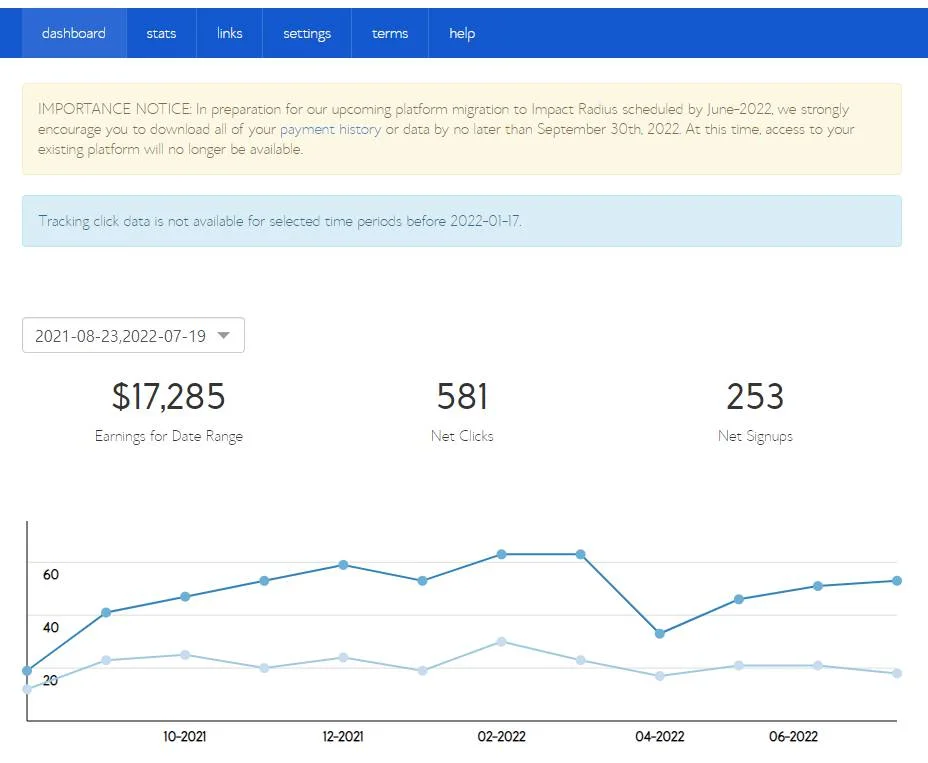The height and width of the screenshot is (763, 928).
Task: Click the yellow importance notice banner
Action: (x=461, y=129)
